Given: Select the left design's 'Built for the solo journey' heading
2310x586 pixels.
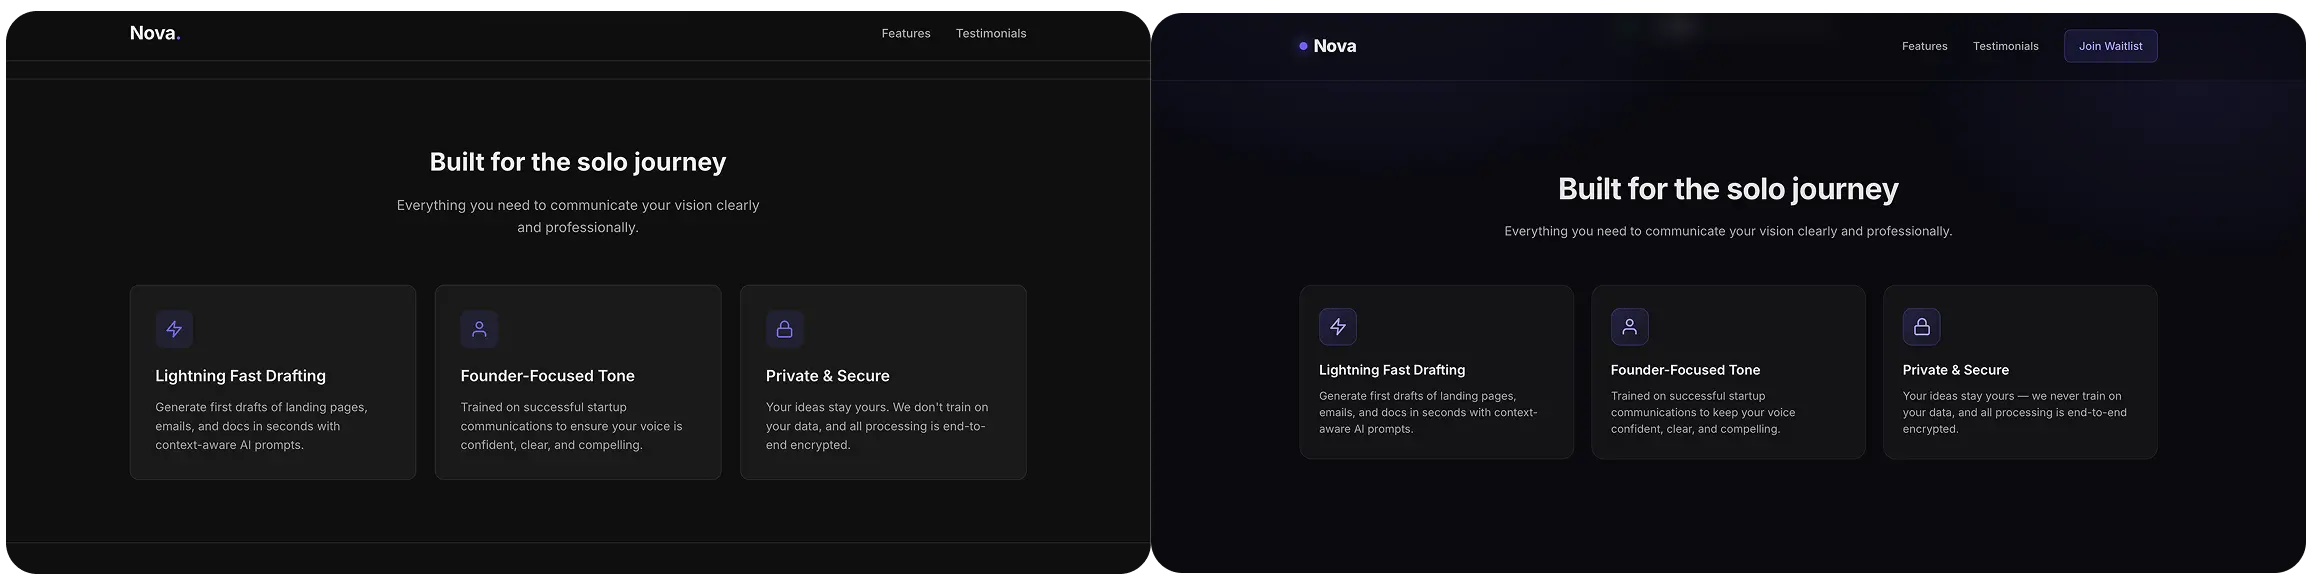Looking at the screenshot, I should tap(578, 162).
